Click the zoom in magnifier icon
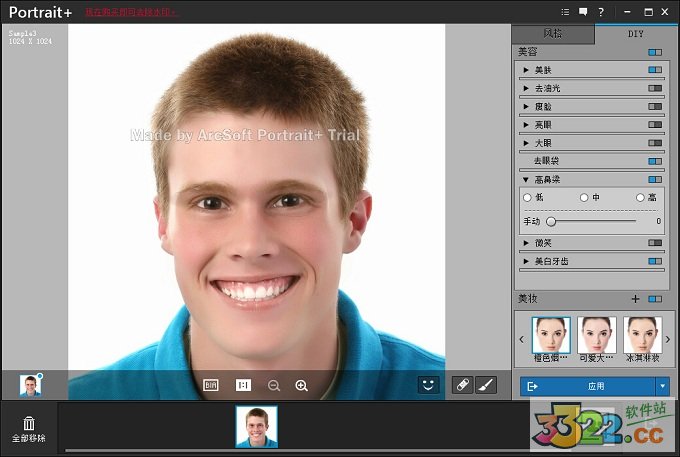Viewport: 680px width, 457px height. 301,385
